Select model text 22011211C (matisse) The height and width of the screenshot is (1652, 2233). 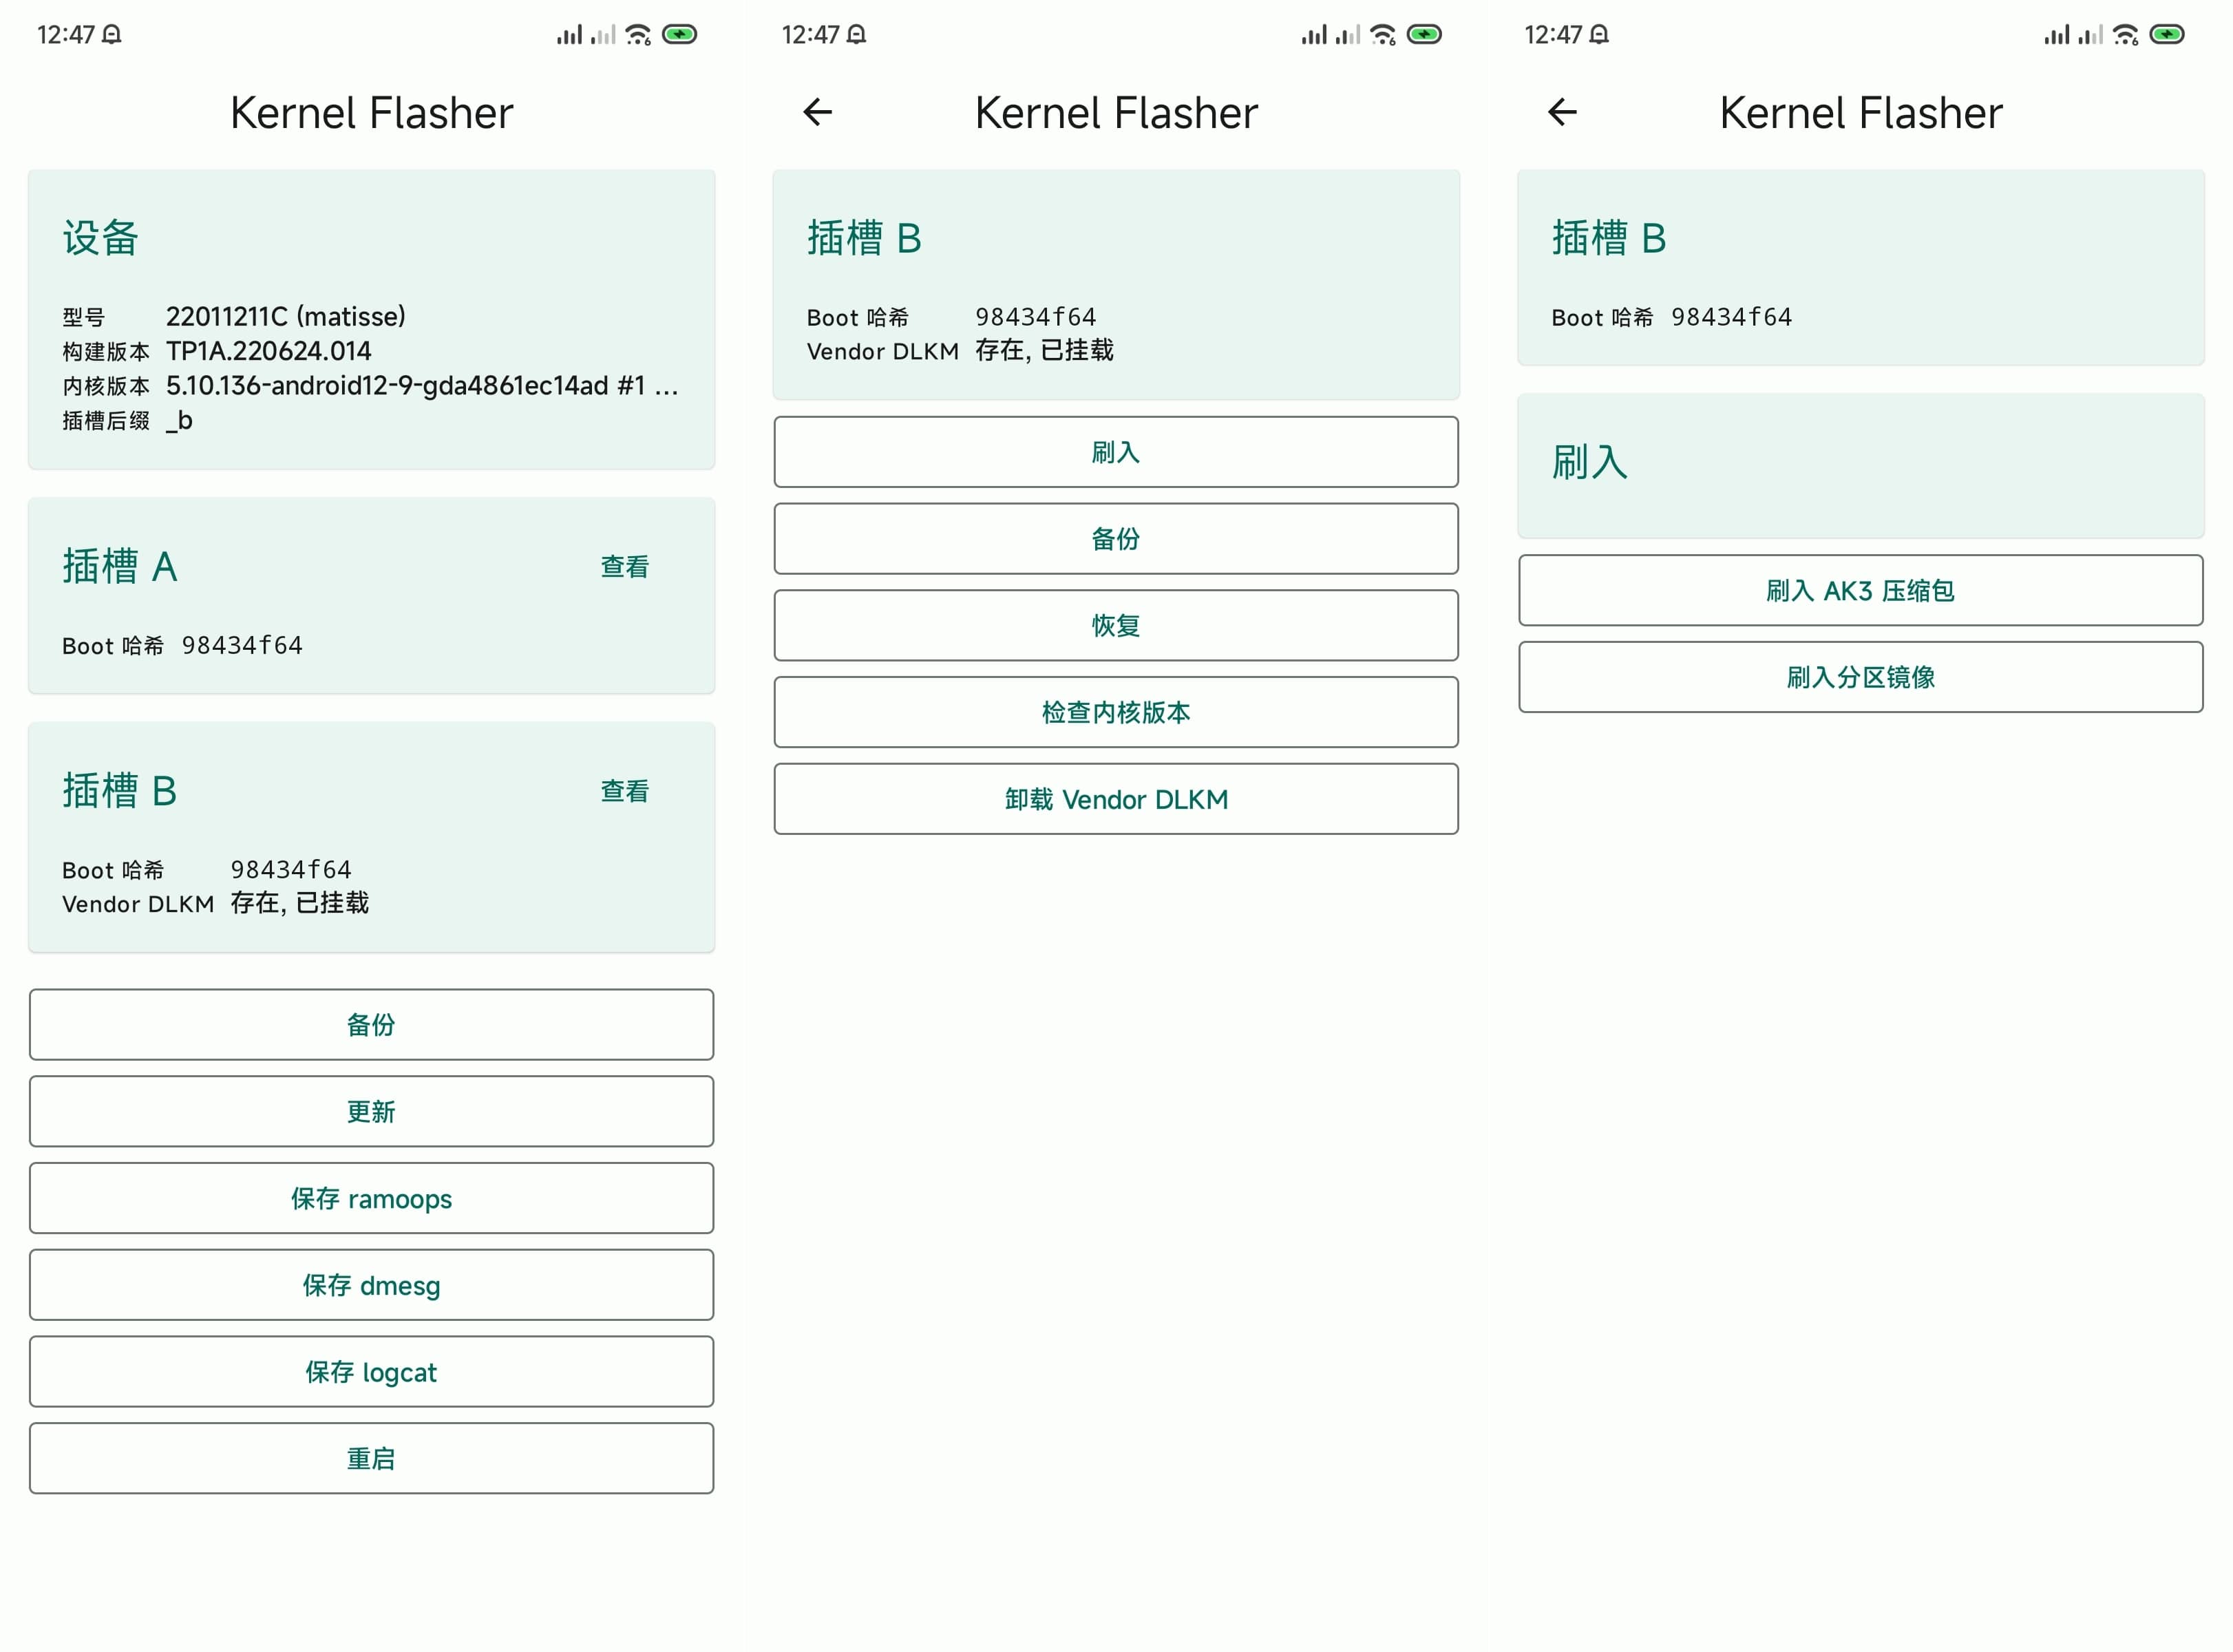click(x=286, y=317)
